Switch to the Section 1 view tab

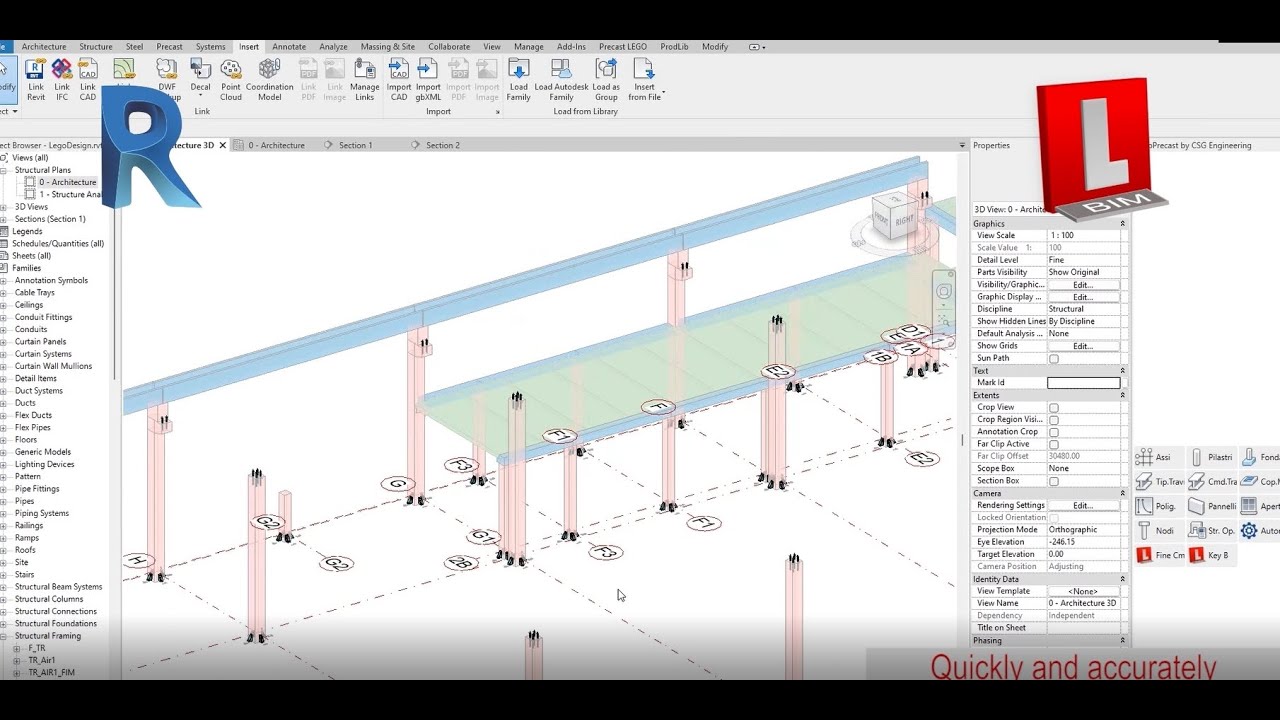click(x=355, y=145)
